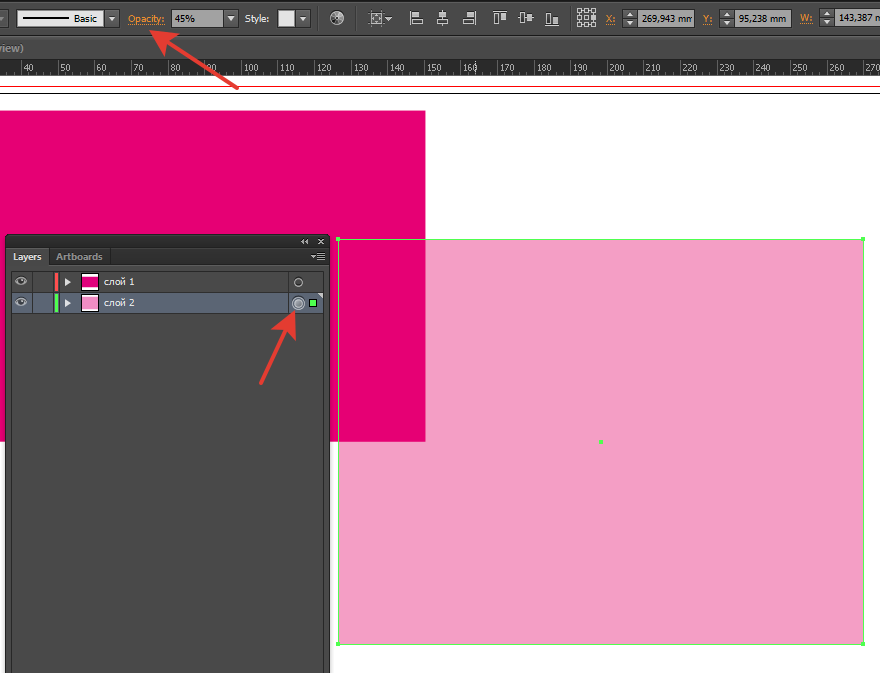Viewport: 880px width, 673px height.
Task: Open the Basic brush definition dropdown
Action: tap(112, 19)
